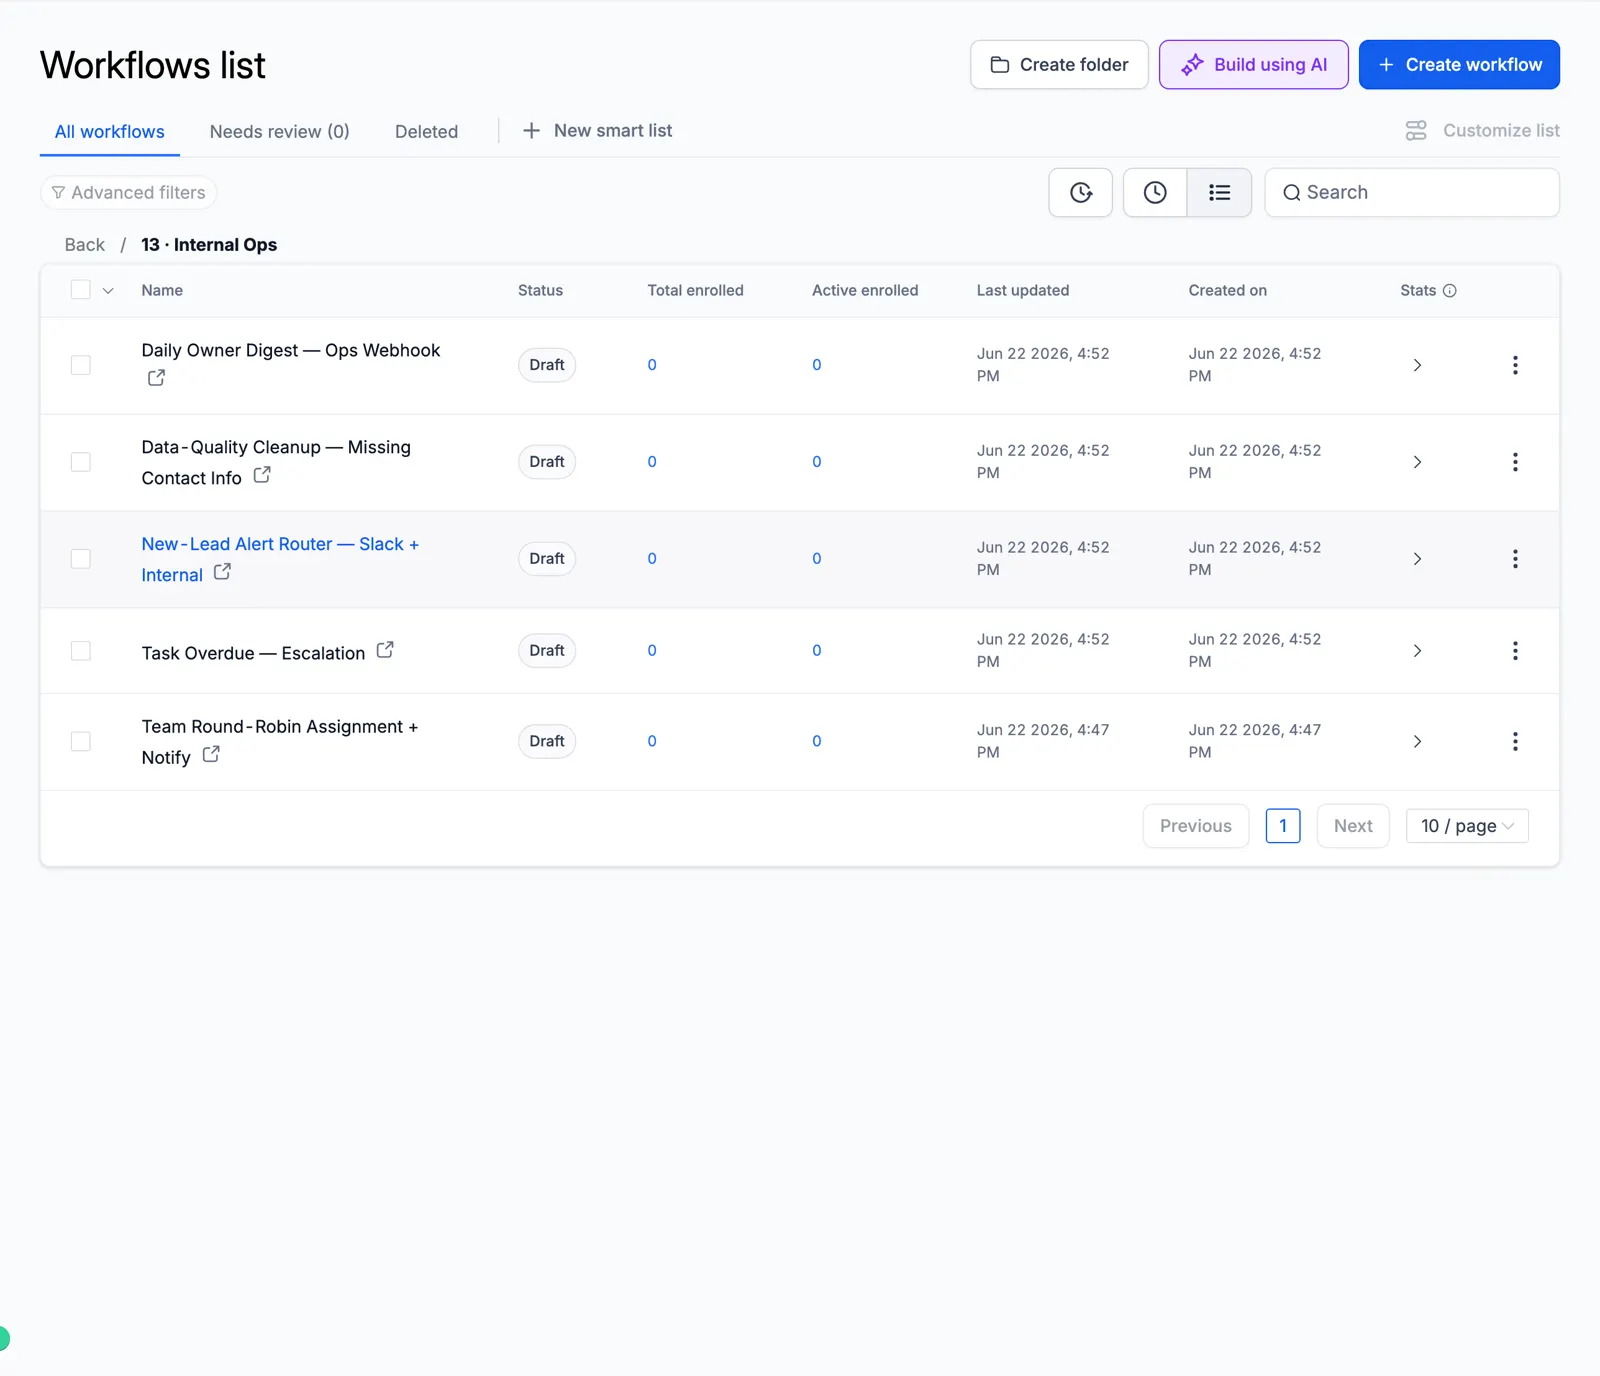
Task: Click the Create workflow button
Action: (x=1459, y=65)
